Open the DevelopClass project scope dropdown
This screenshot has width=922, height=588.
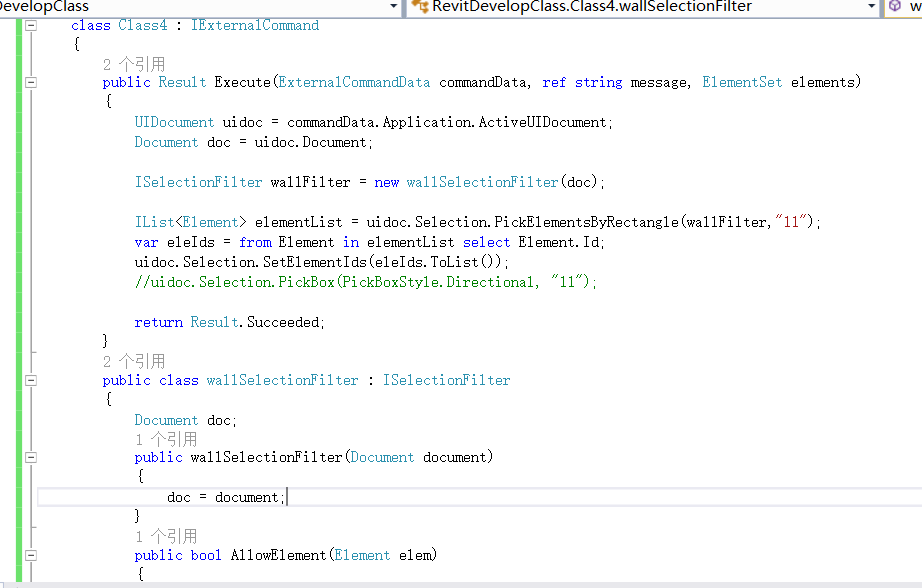(x=393, y=6)
